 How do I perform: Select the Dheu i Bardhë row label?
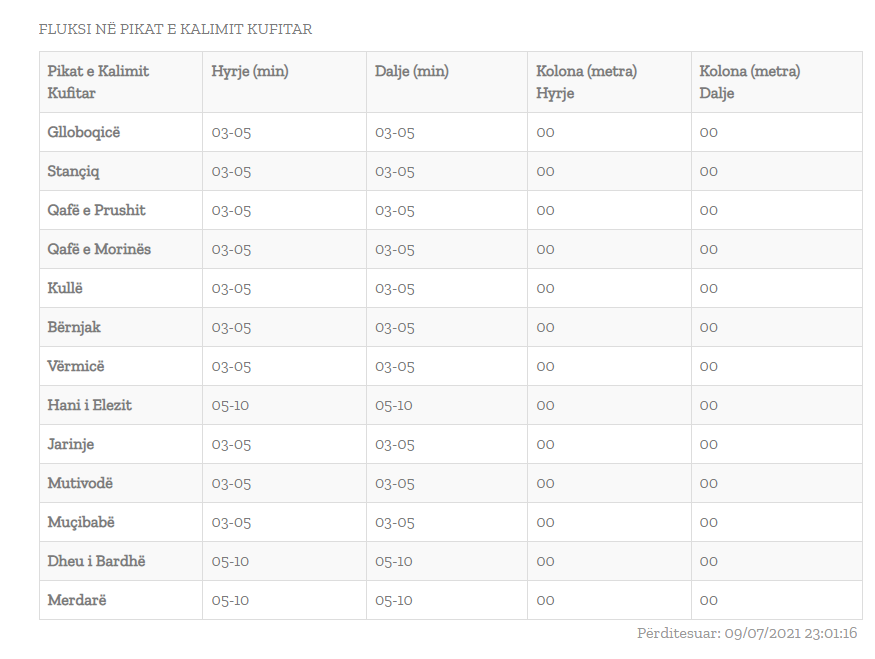(96, 561)
